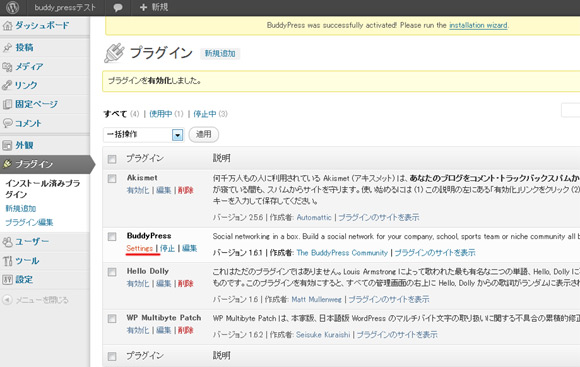The height and width of the screenshot is (367, 580).
Task: Show すべて plugins filter
Action: 115,114
